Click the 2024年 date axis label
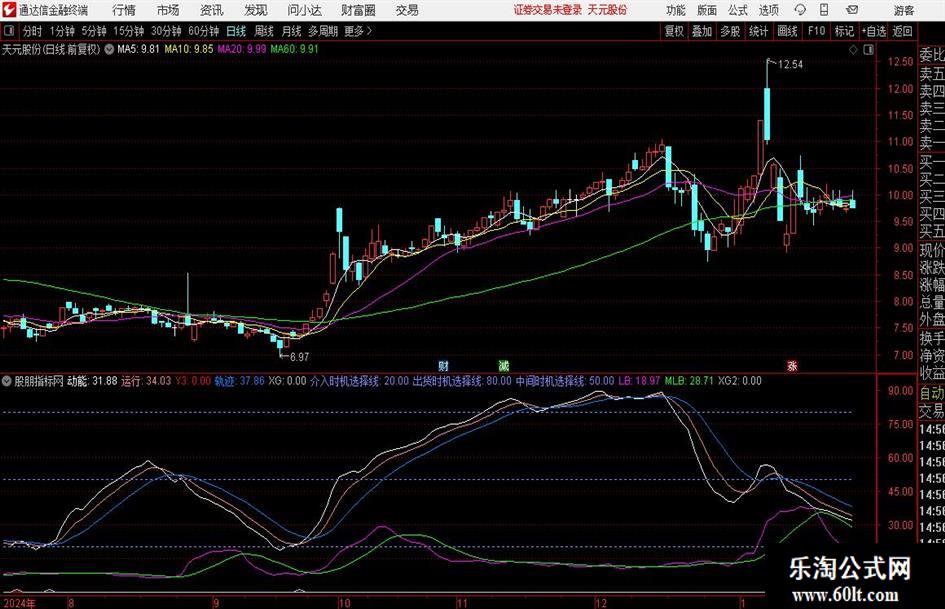Viewport: 945px width, 609px height. pos(19,602)
